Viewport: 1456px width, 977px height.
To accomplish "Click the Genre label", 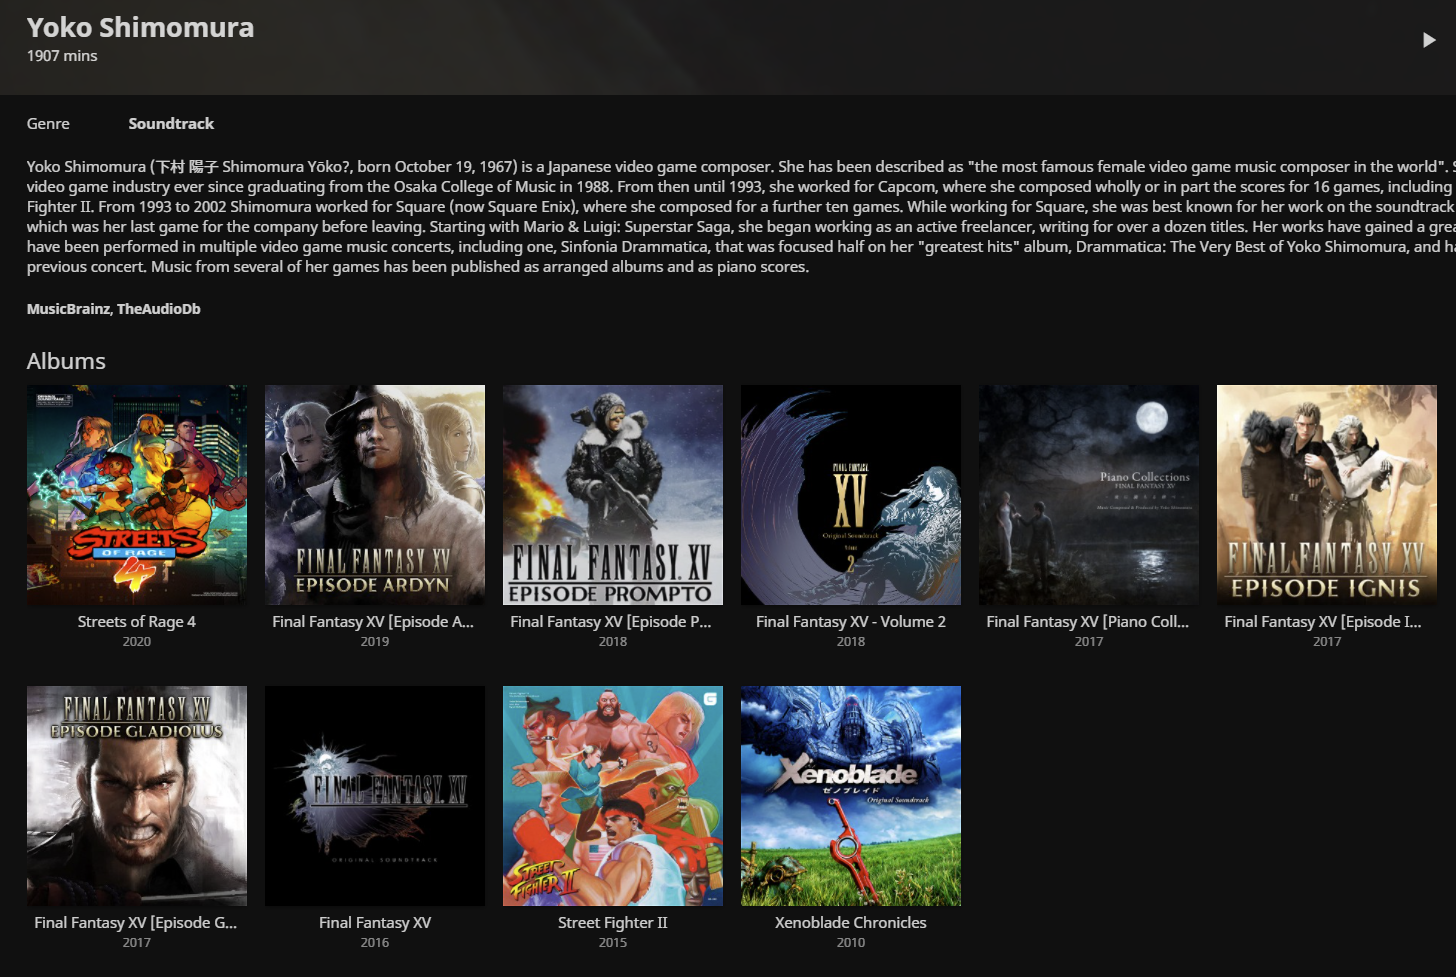I will click(48, 124).
